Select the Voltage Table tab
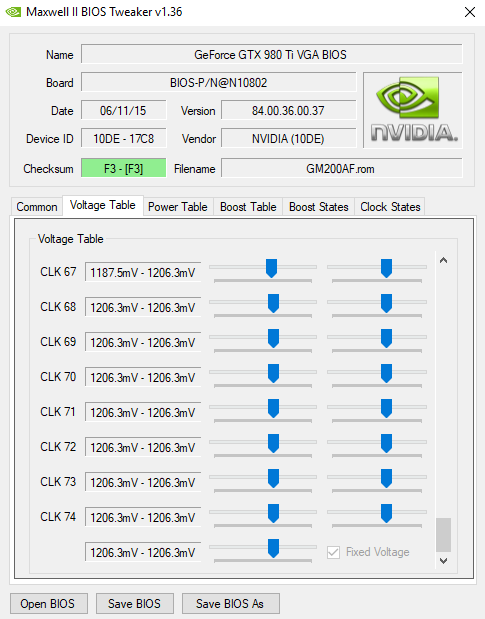 [x=103, y=205]
